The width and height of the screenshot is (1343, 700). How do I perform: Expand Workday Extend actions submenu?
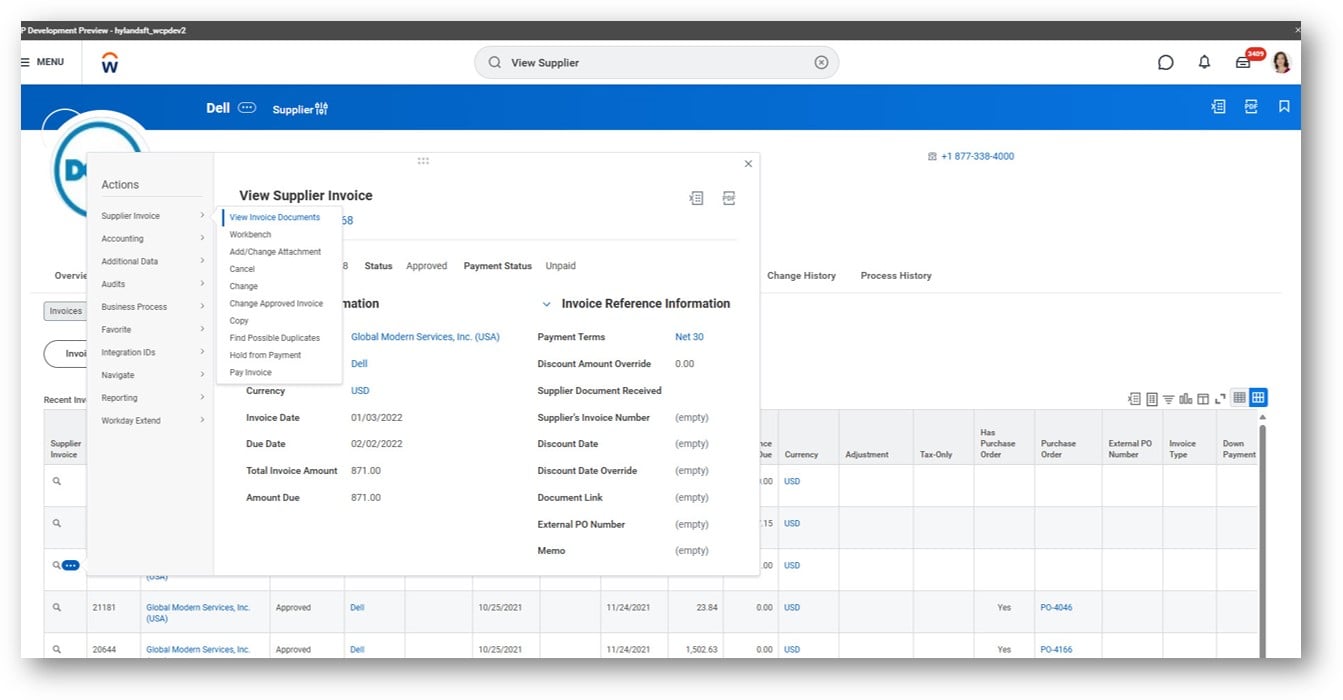pos(152,421)
